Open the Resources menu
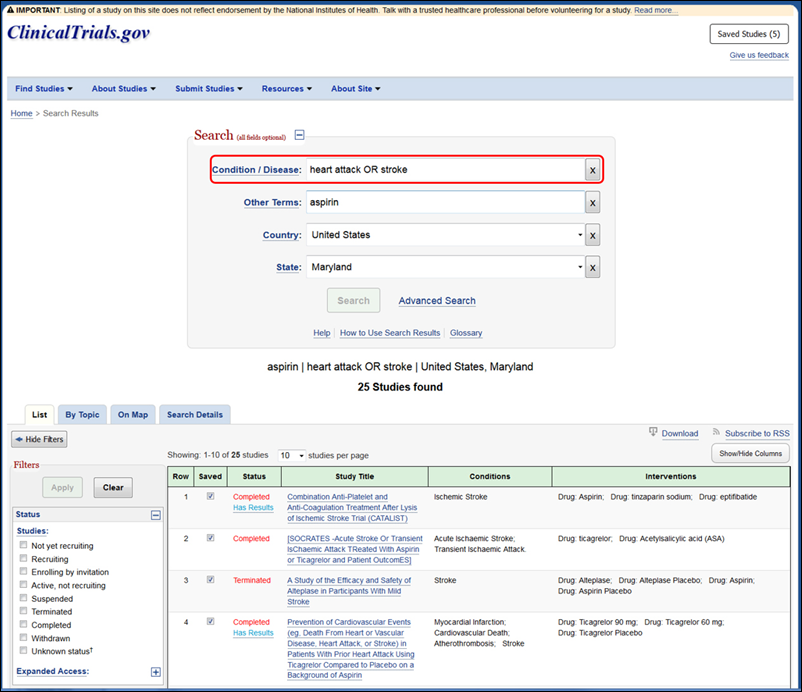Screen dimensions: 802x692 click(x=286, y=89)
